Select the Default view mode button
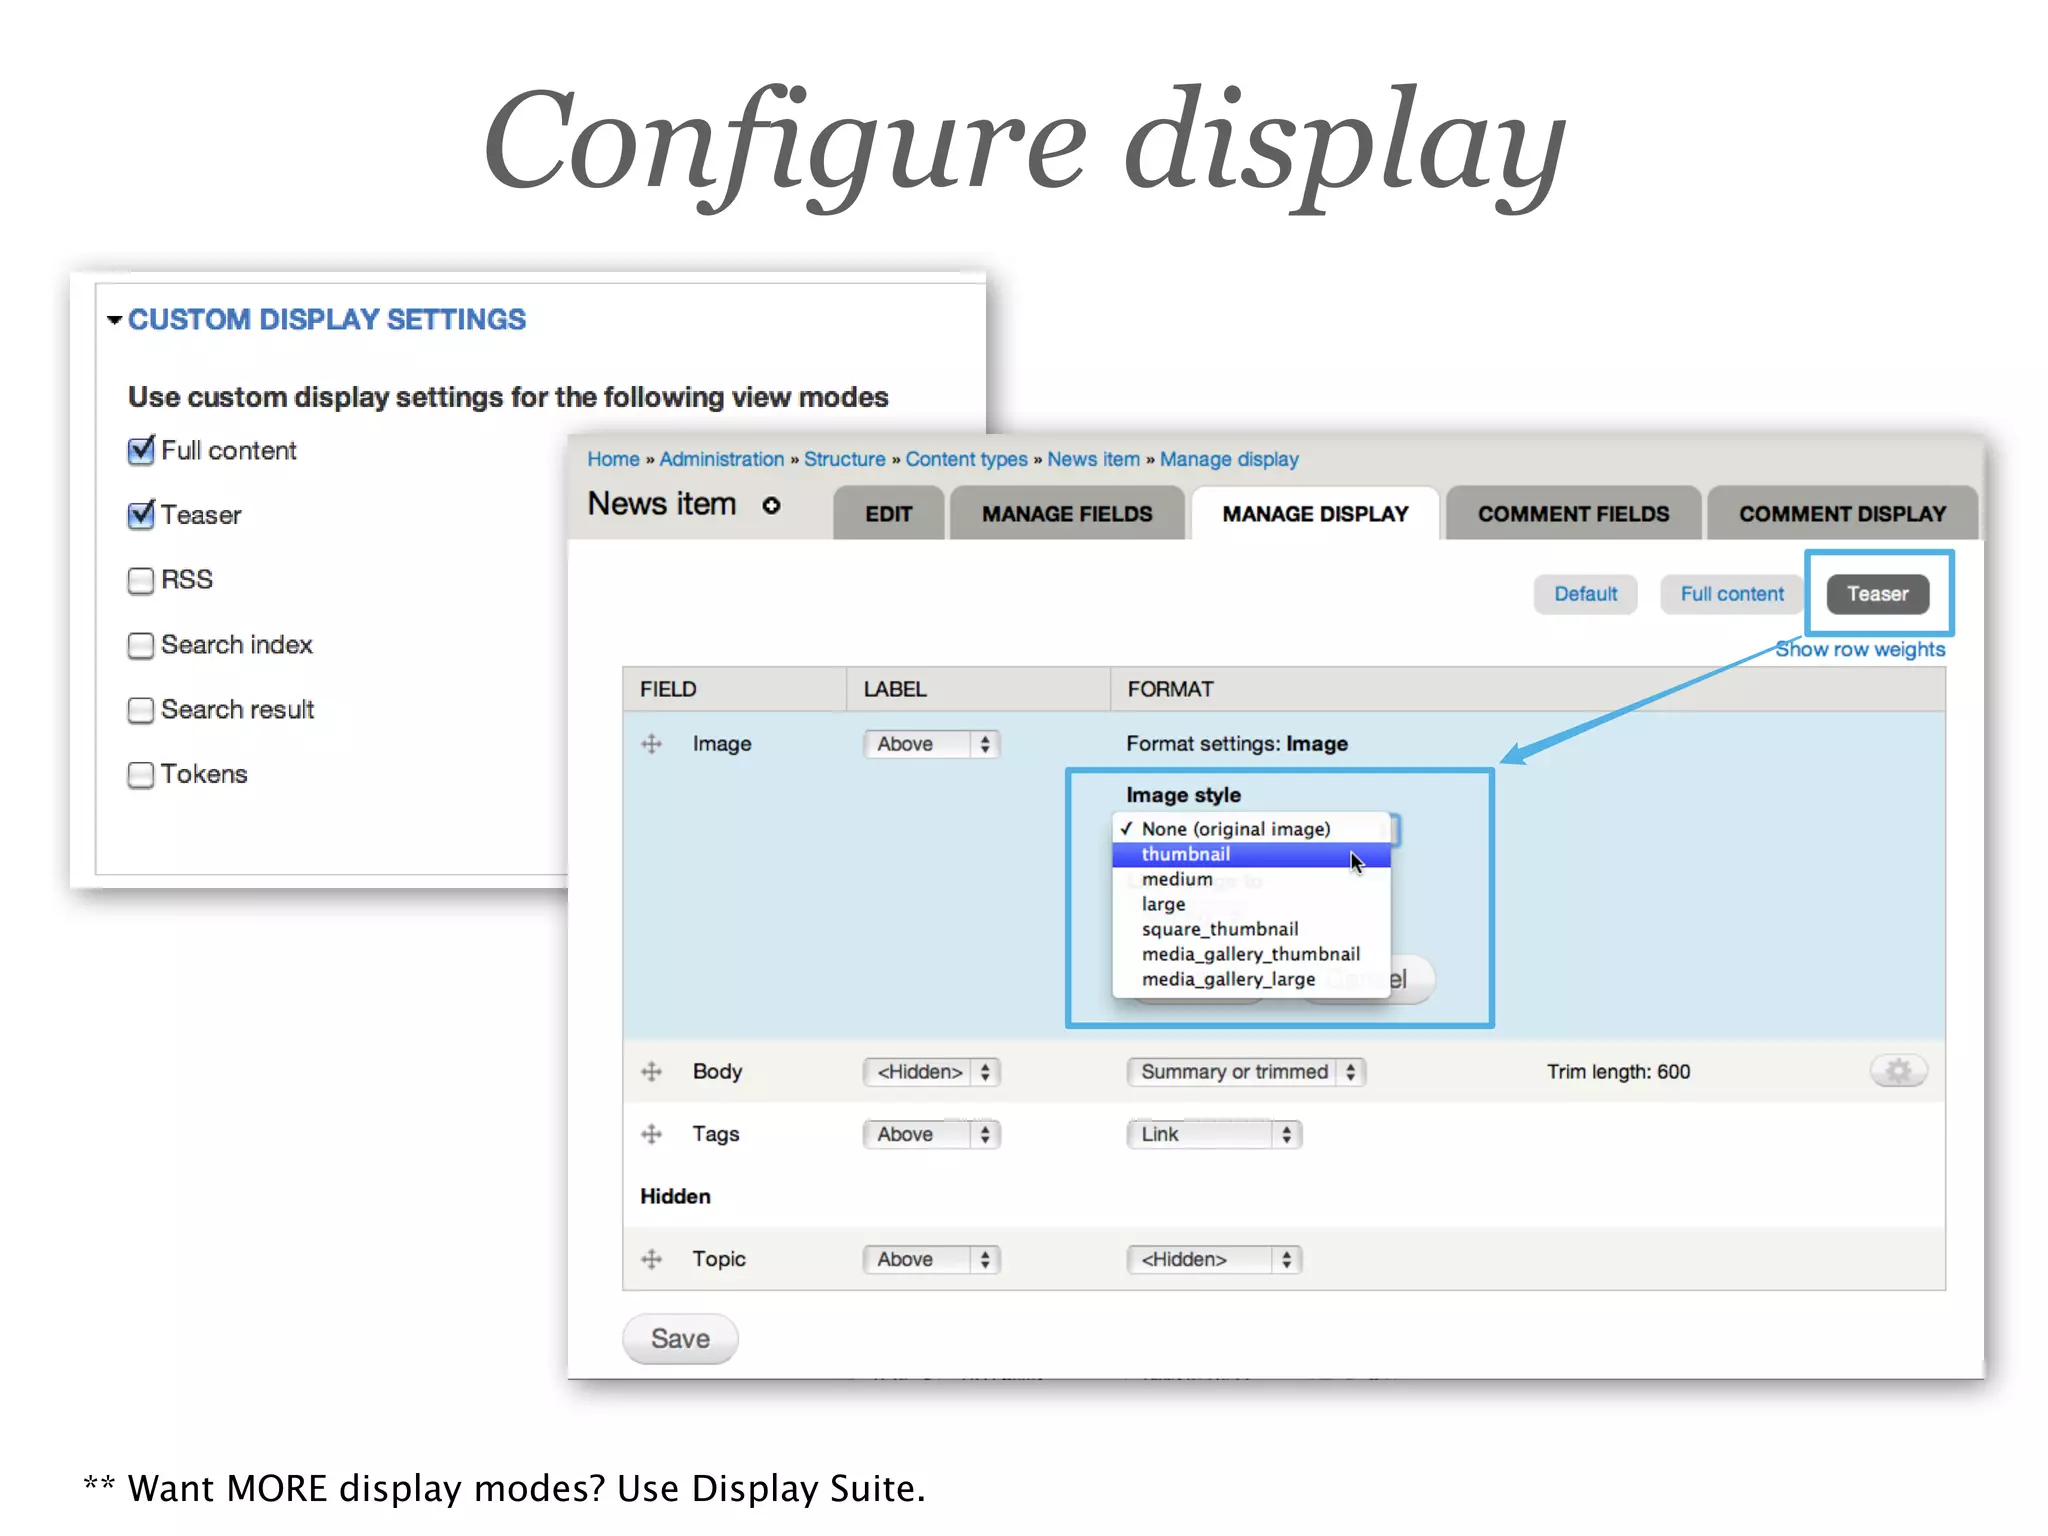The image size is (2048, 1536). point(1585,594)
